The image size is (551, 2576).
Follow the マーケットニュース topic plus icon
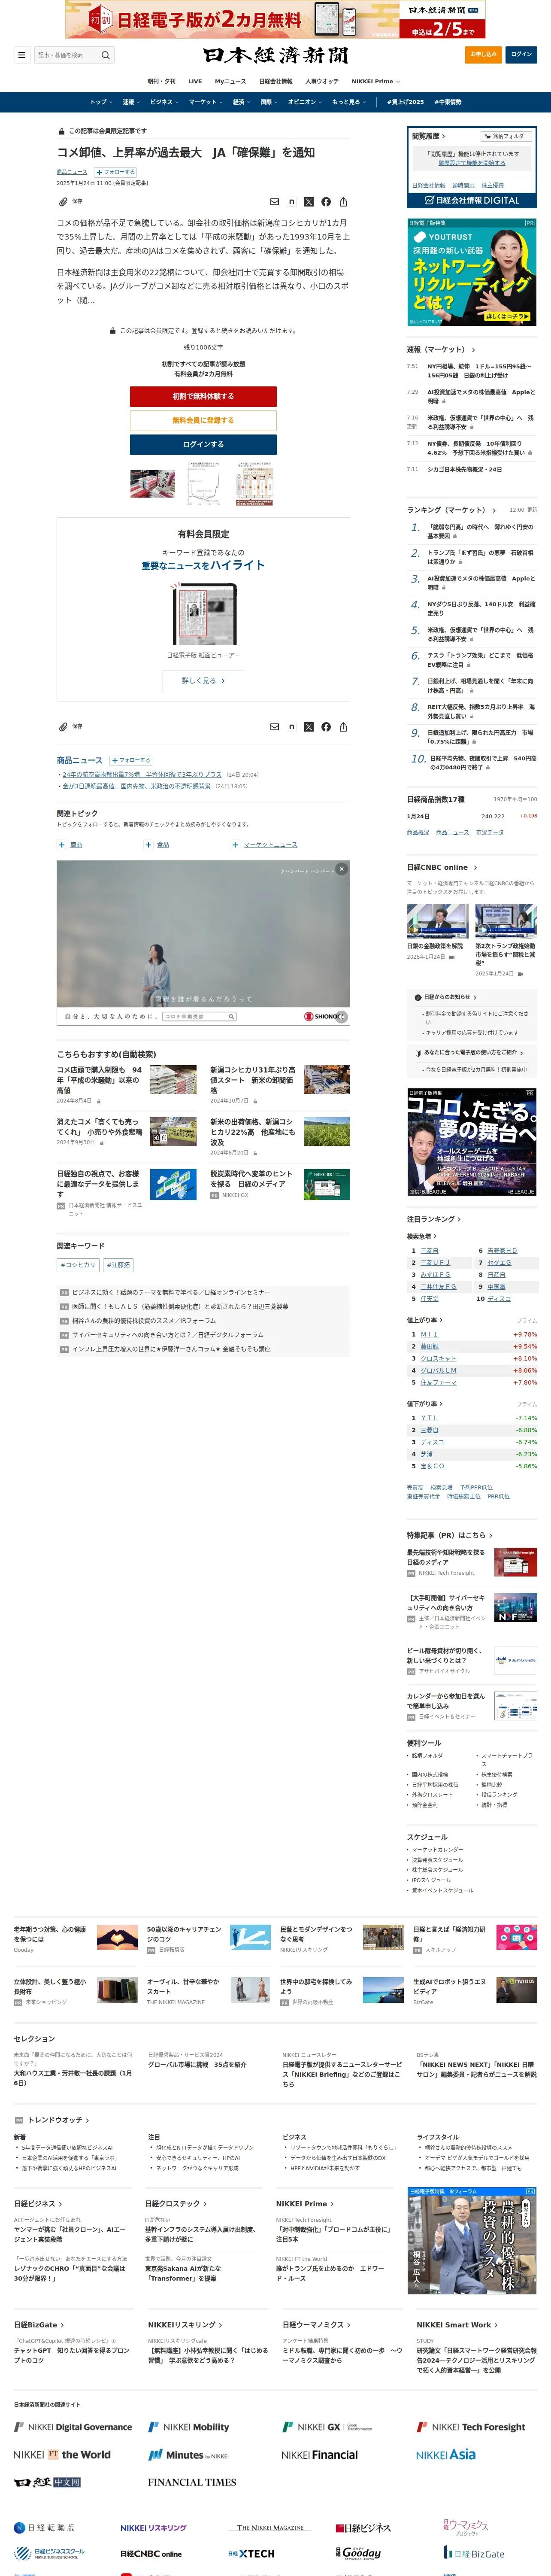(235, 845)
